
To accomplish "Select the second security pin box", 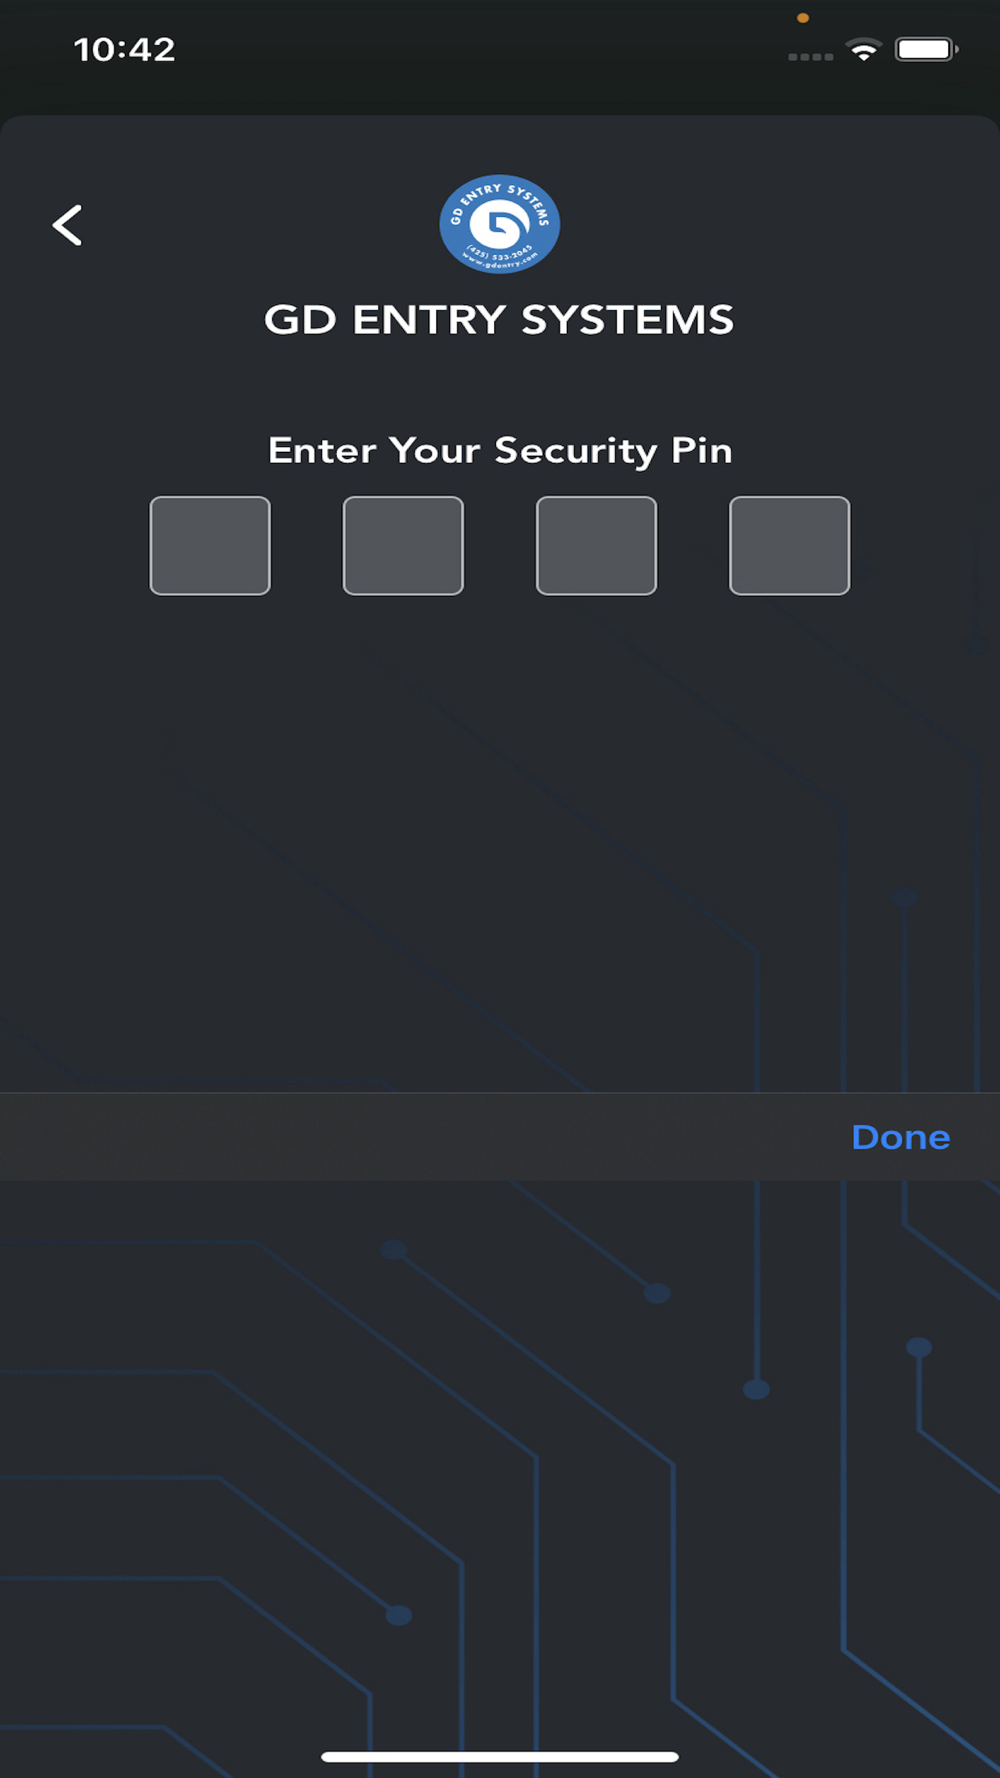I will pos(403,545).
